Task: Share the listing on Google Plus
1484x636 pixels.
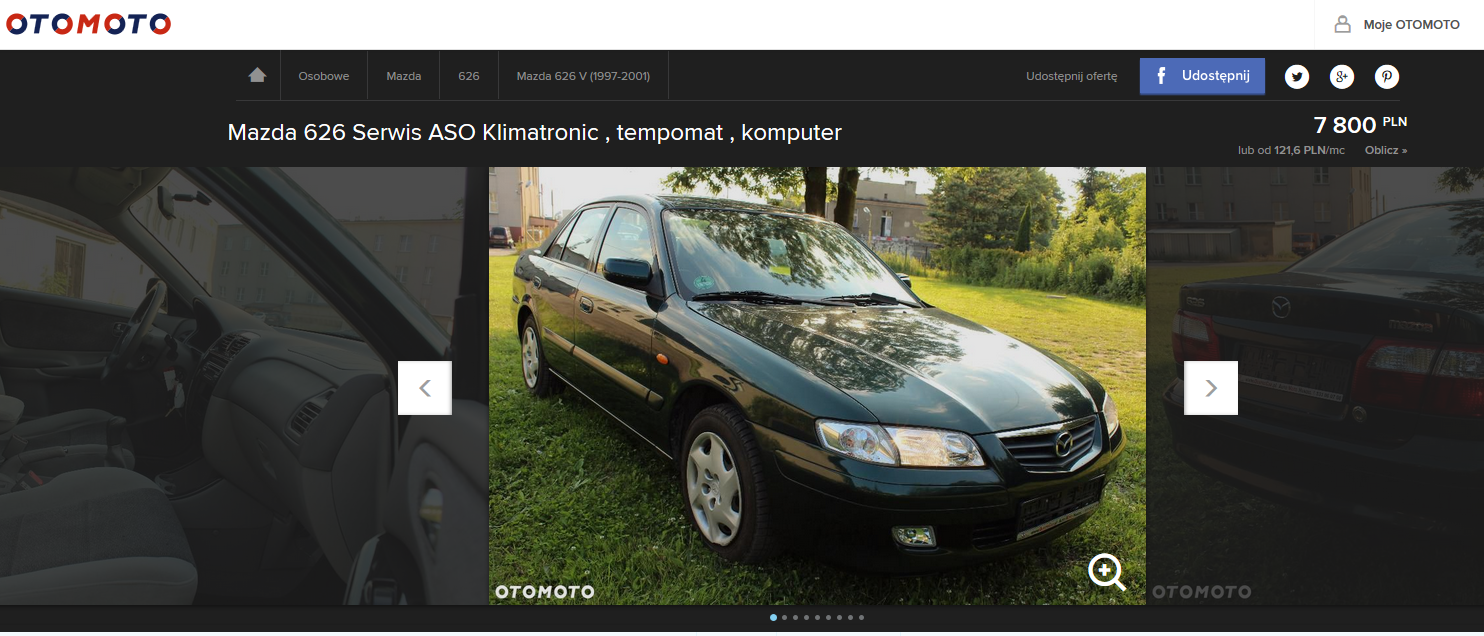Action: [x=1341, y=77]
